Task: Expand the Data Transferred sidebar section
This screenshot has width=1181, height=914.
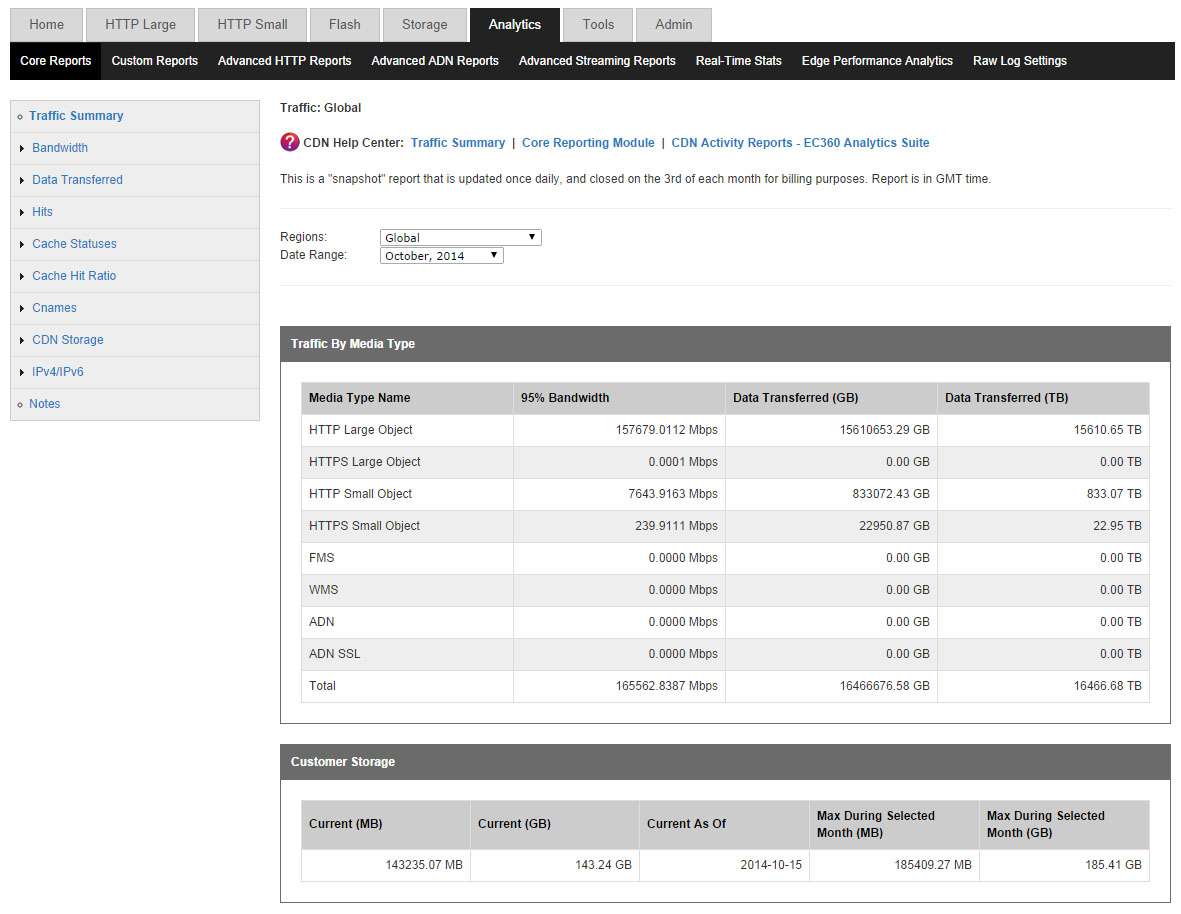Action: [x=77, y=180]
